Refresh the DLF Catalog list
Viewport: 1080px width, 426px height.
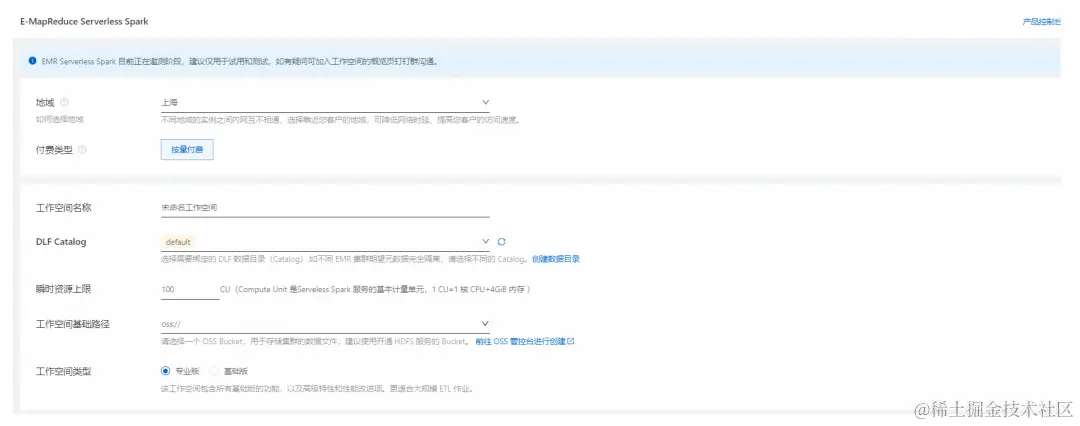point(501,241)
